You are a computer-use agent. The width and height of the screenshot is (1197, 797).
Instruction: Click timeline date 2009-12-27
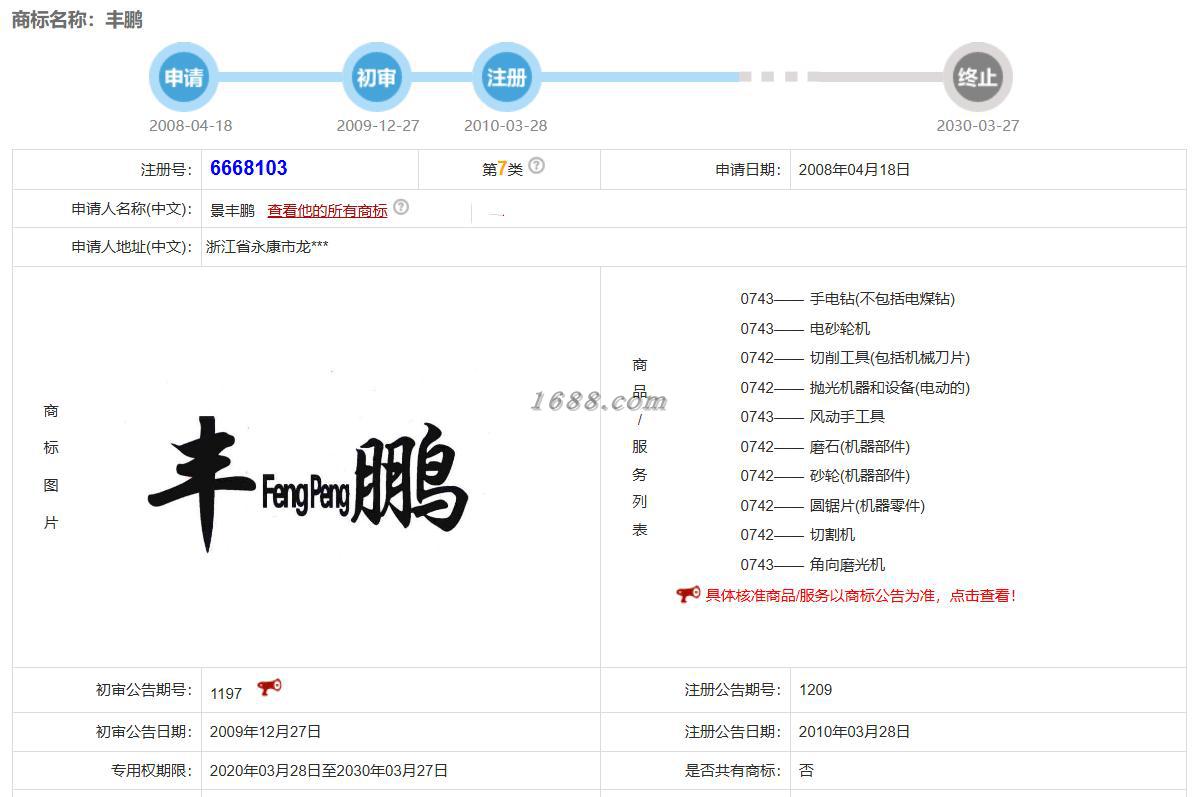(x=378, y=125)
